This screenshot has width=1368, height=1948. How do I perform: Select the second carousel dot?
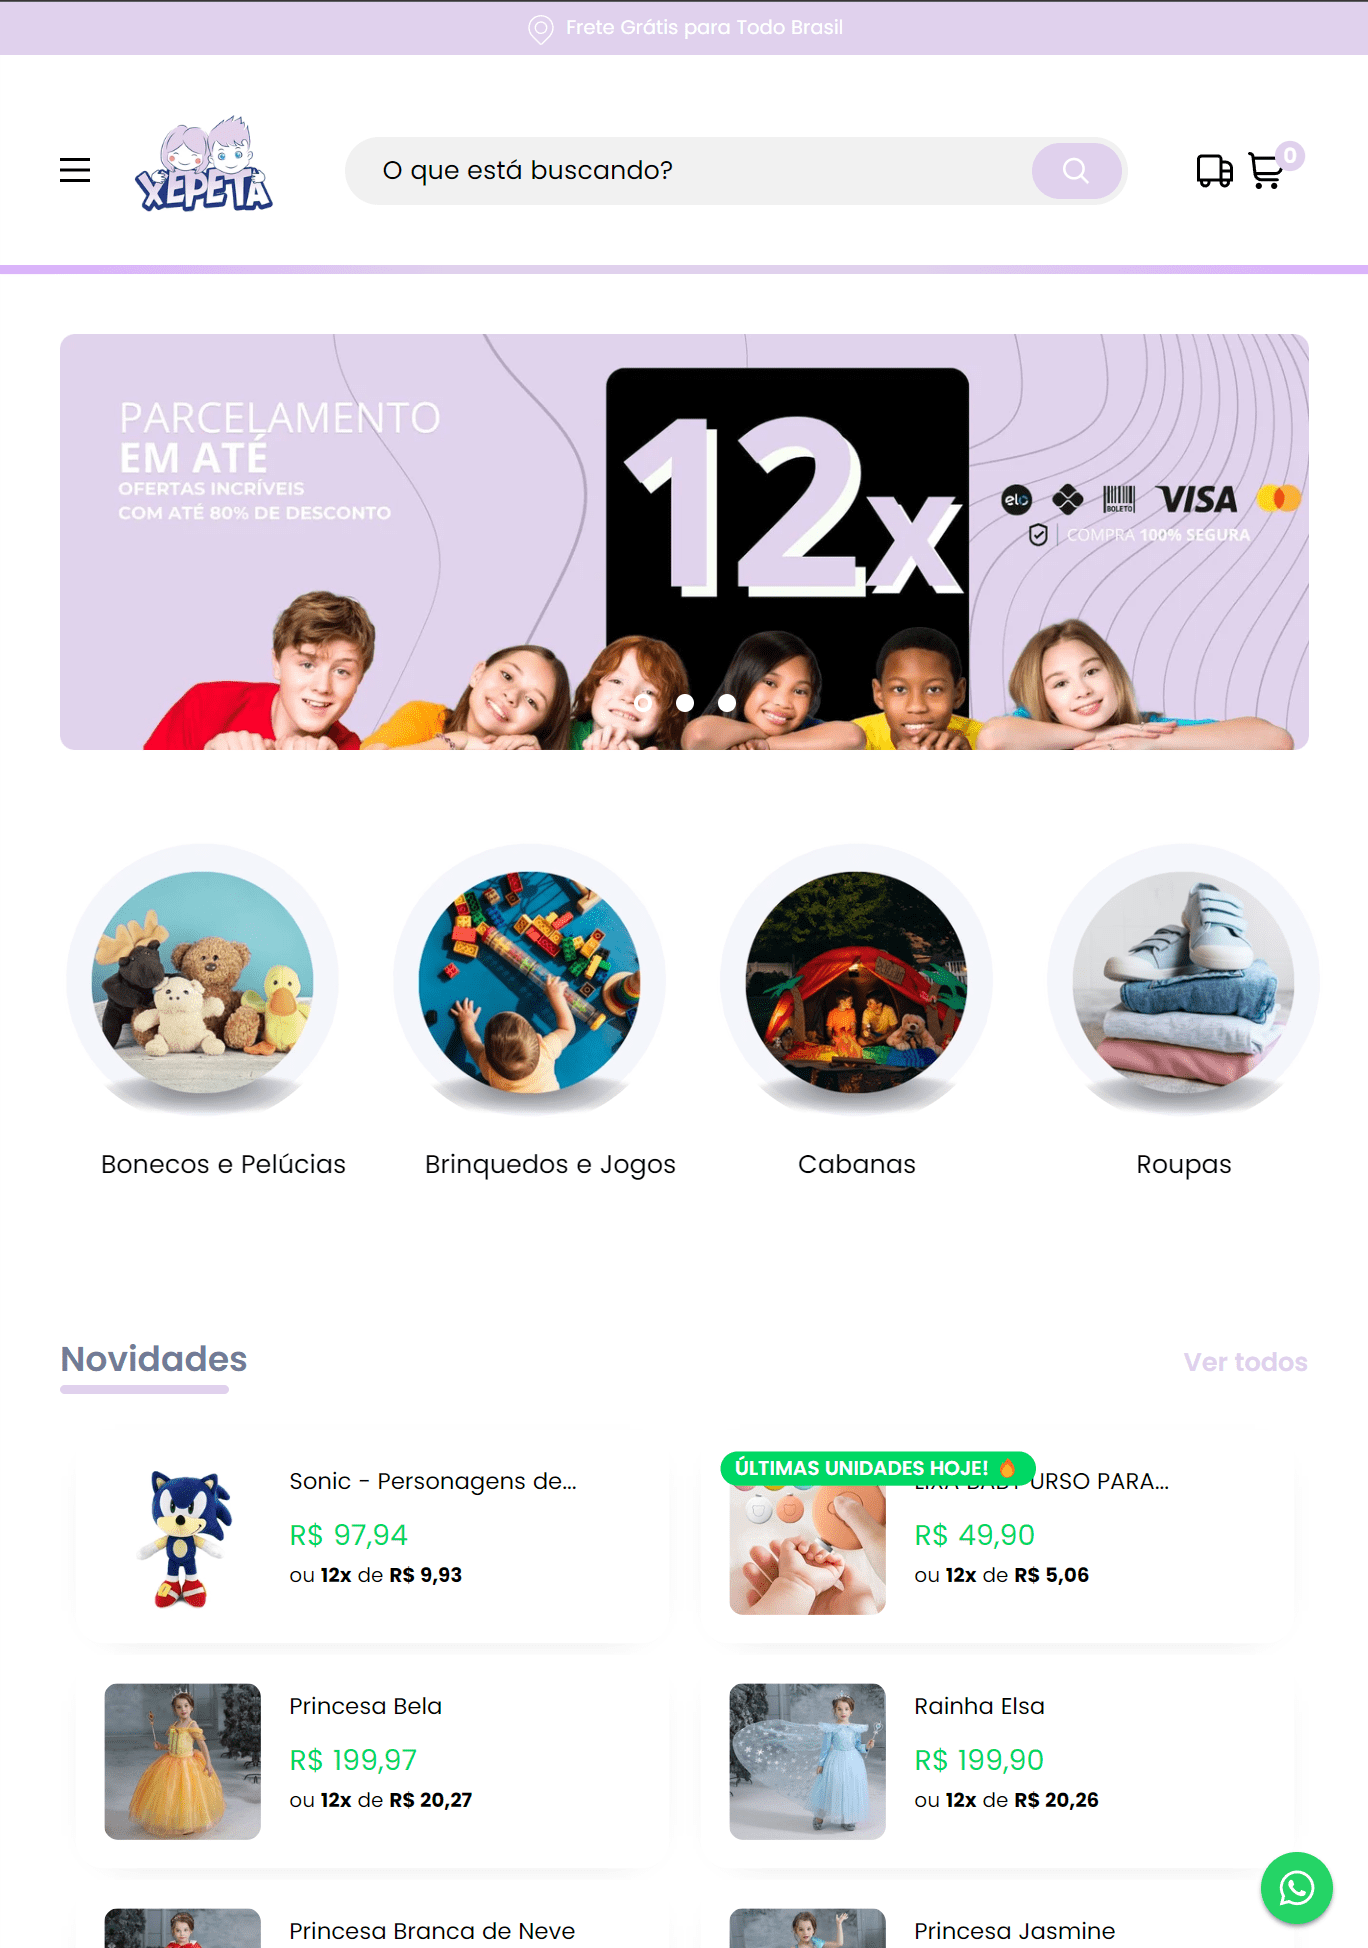(x=685, y=703)
